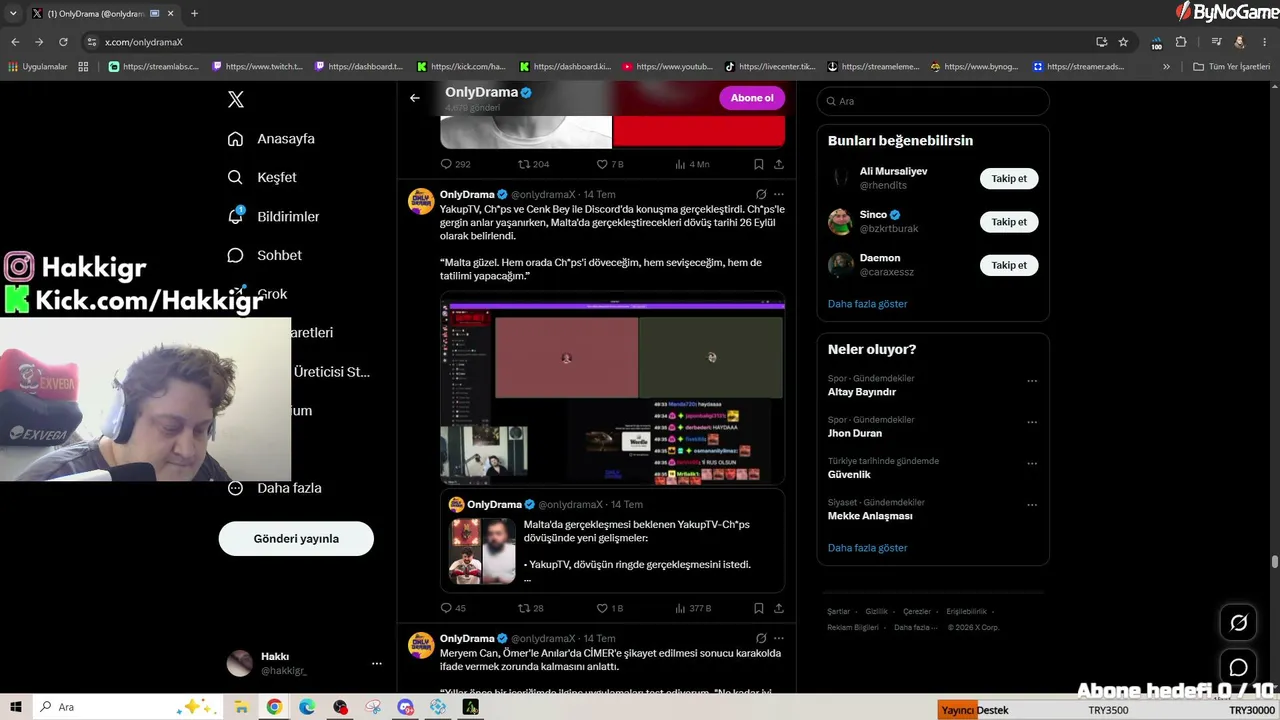Open the Tüm Yer İşaretleri folder

coord(1231,67)
